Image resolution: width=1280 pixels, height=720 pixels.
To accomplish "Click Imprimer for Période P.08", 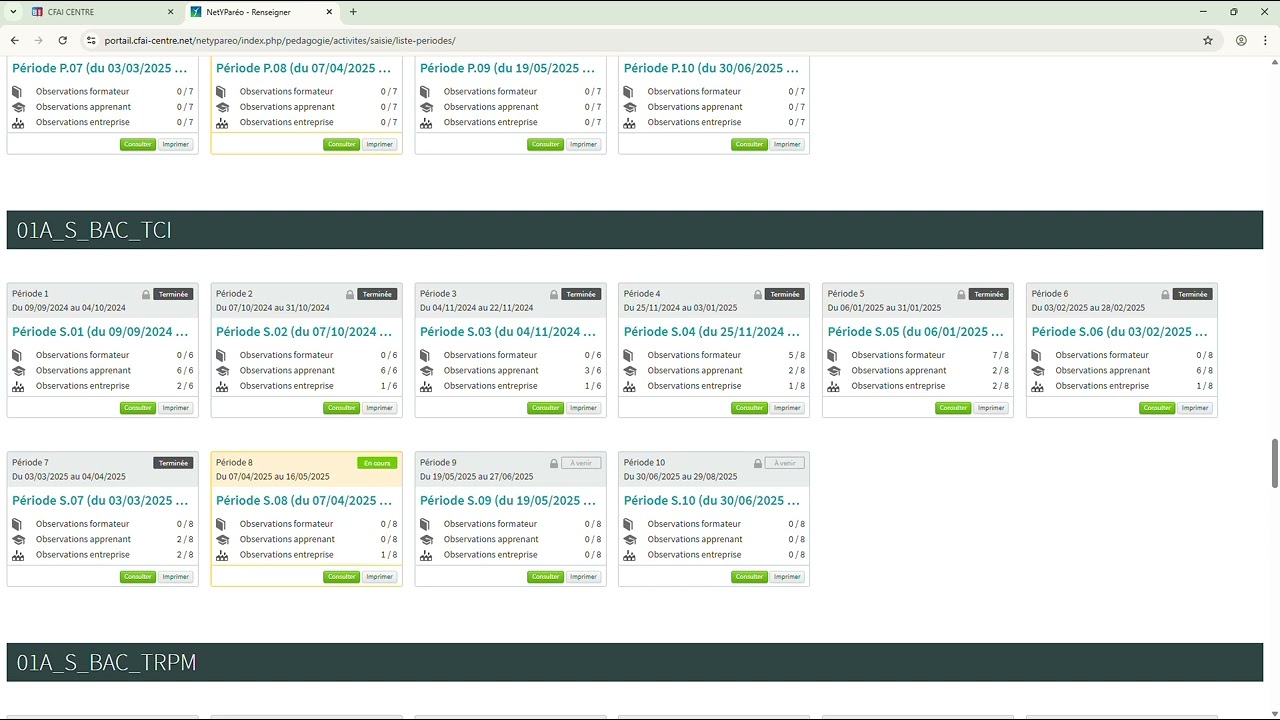I will [379, 144].
